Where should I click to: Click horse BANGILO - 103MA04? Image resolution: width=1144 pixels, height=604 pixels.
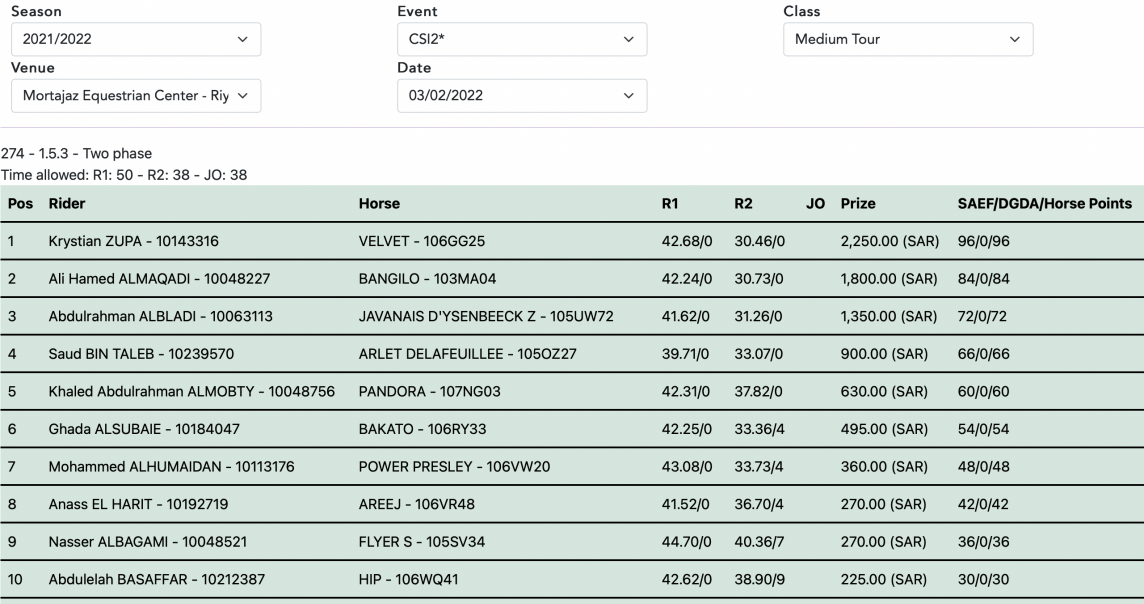[x=428, y=279]
